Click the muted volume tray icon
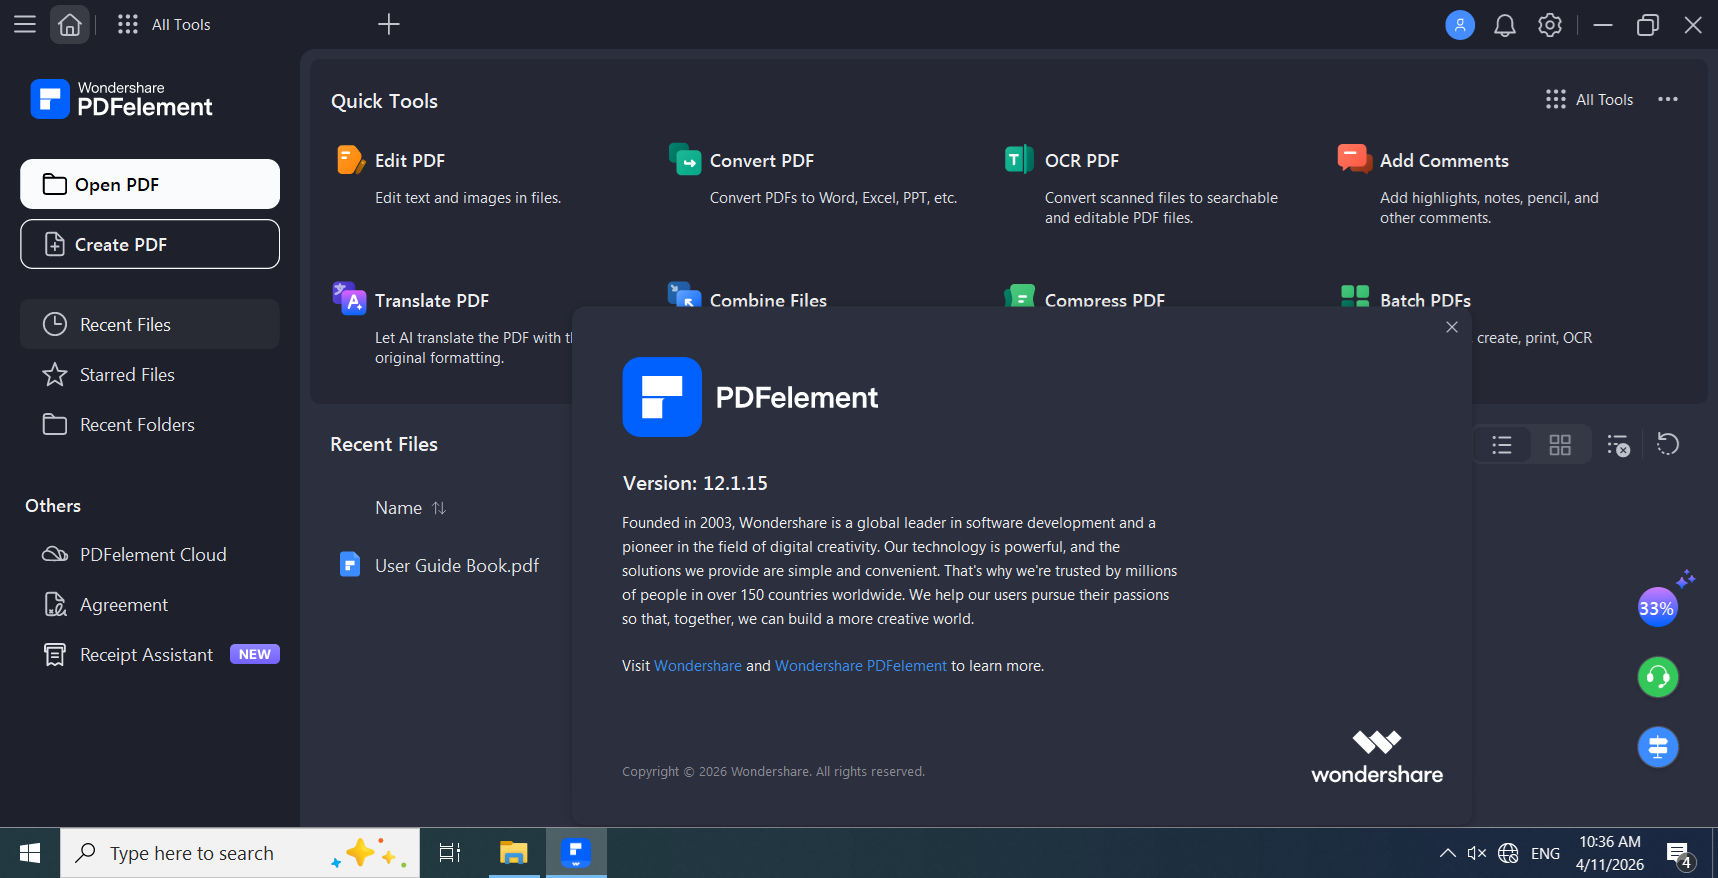The image size is (1718, 878). 1477,853
